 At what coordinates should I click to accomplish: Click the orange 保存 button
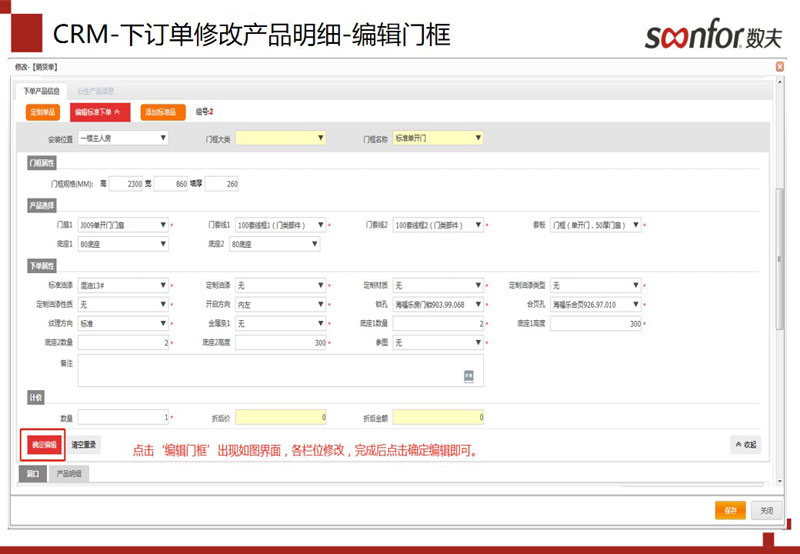point(730,510)
